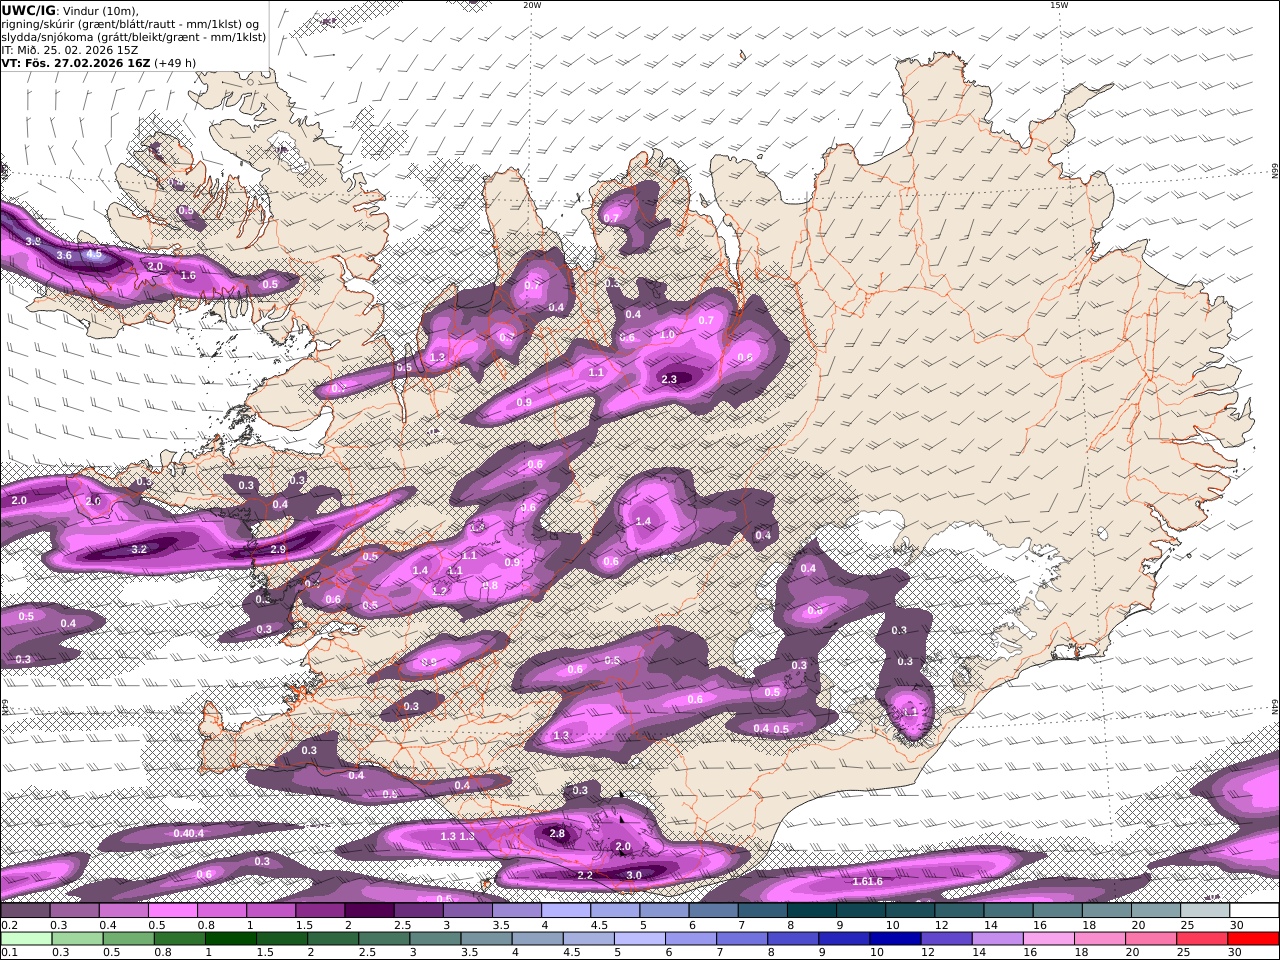This screenshot has height=960, width=1280.
Task: Choose the top-row swatch between 18 and 20
Action: click(x=1106, y=910)
